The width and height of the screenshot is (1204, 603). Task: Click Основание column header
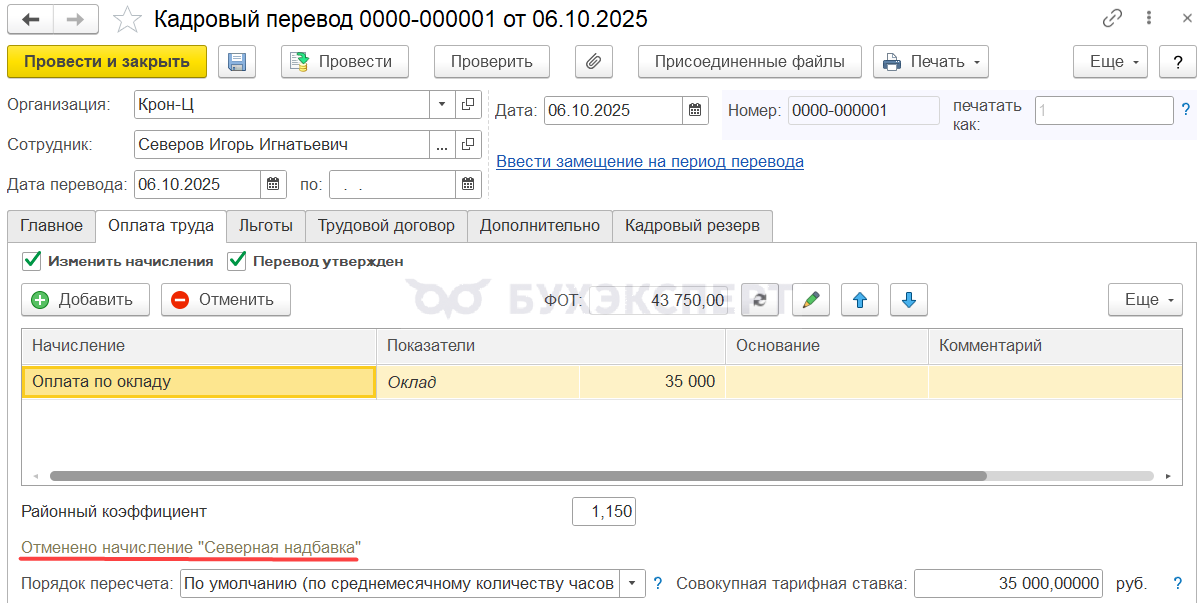tap(827, 345)
